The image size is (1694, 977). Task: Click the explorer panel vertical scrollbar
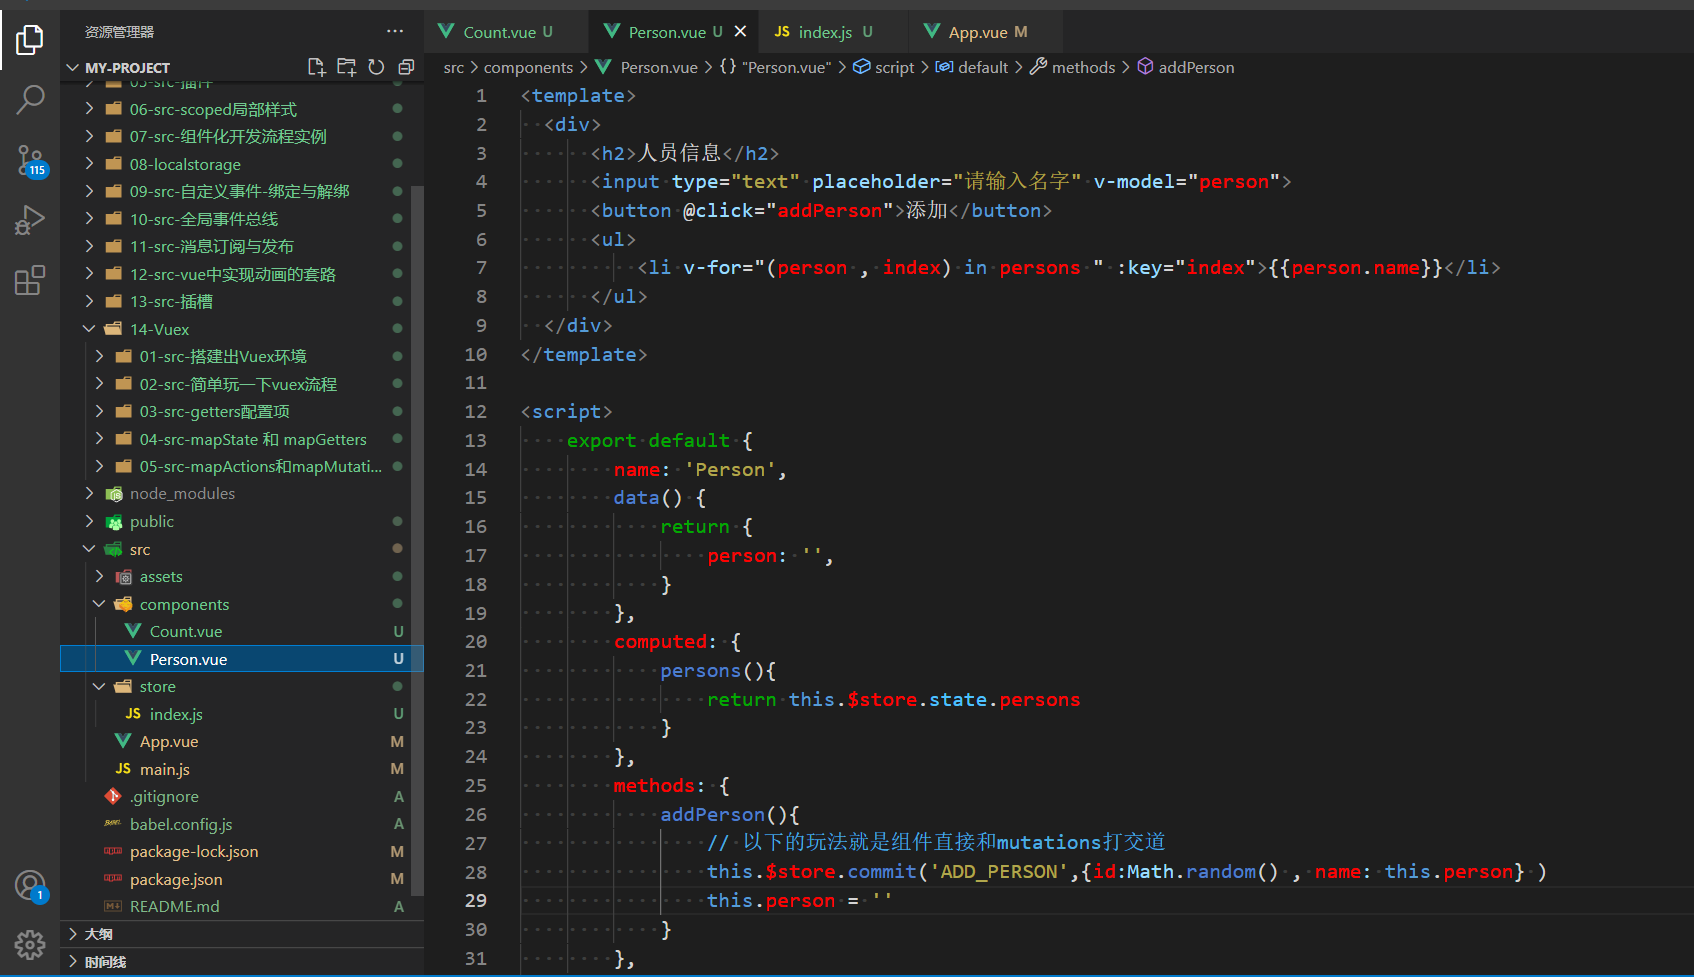pos(418,540)
